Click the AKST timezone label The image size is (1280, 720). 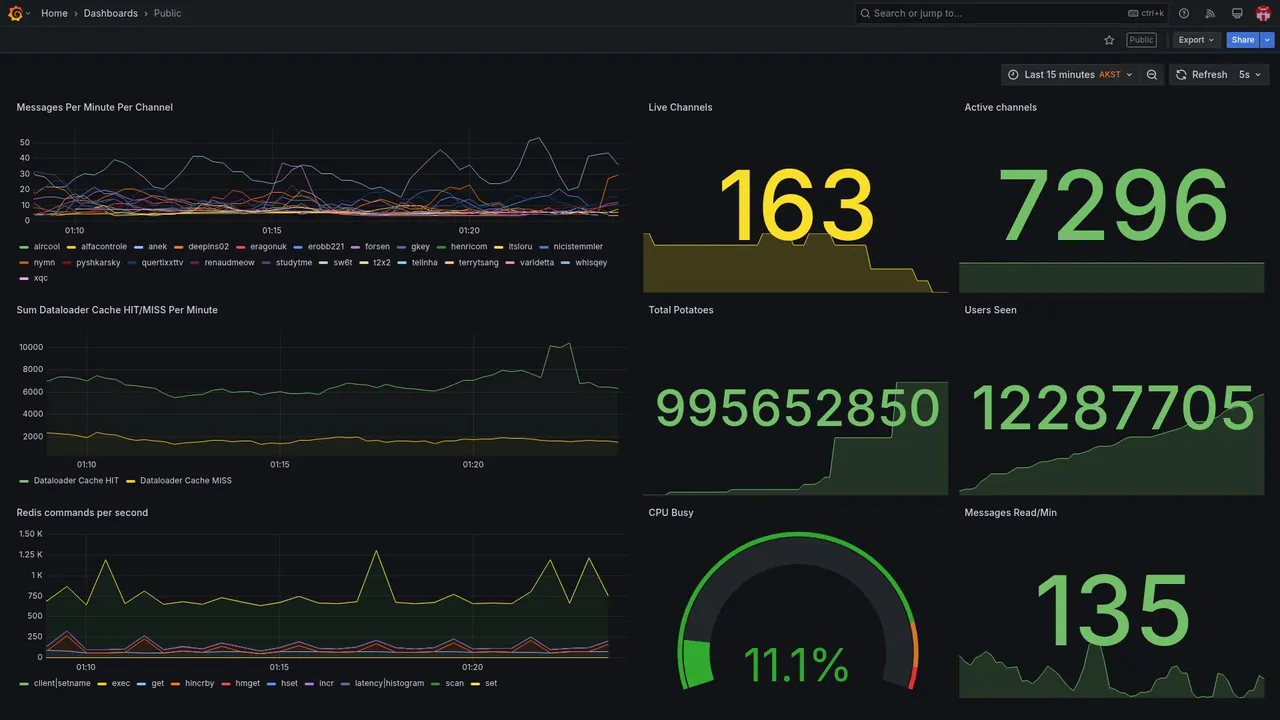coord(1110,74)
